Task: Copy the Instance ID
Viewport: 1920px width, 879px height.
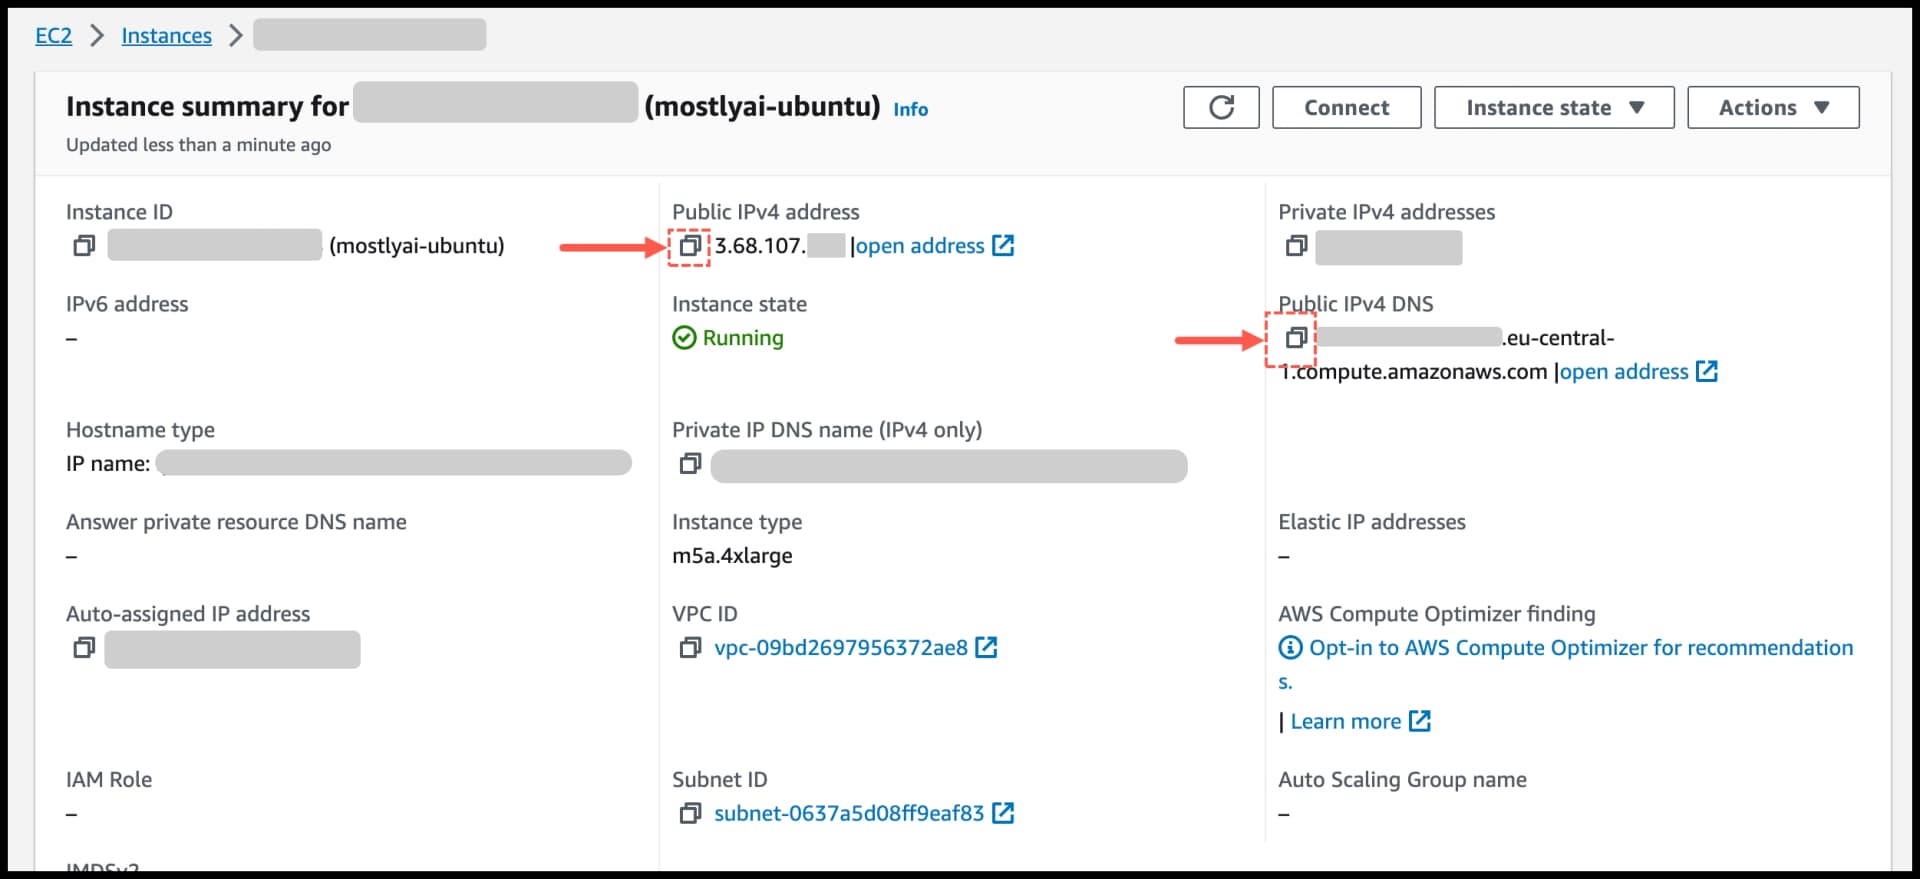Action: [83, 245]
